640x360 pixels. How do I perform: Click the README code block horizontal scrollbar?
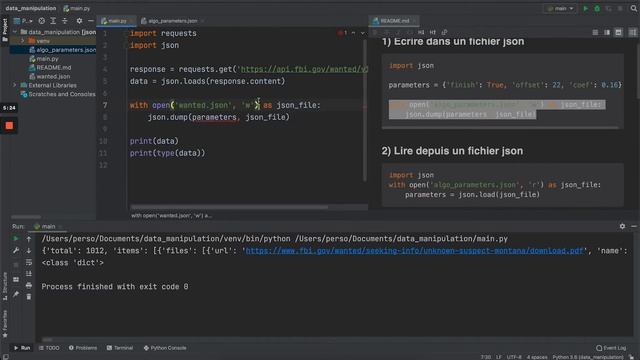pyautogui.click(x=500, y=128)
